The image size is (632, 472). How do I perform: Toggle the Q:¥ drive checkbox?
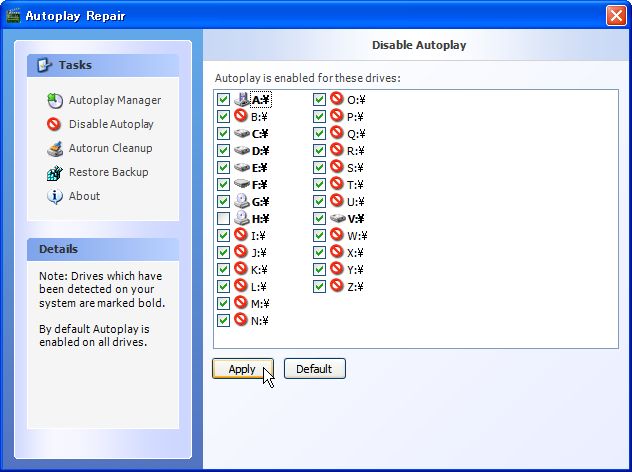click(x=319, y=133)
